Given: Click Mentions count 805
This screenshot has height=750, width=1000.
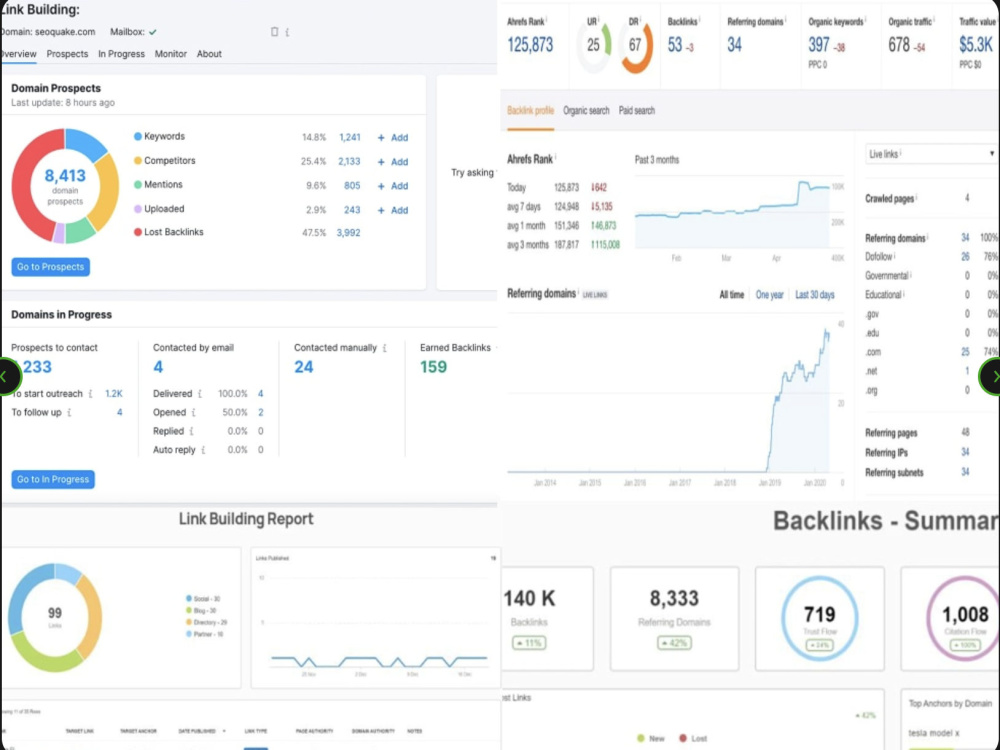Looking at the screenshot, I should 352,186.
